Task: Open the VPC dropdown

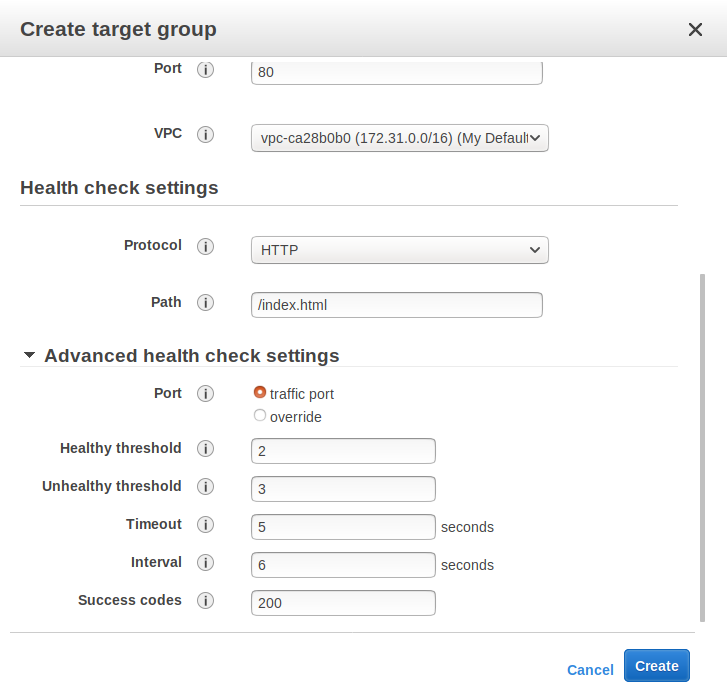Action: tap(400, 138)
